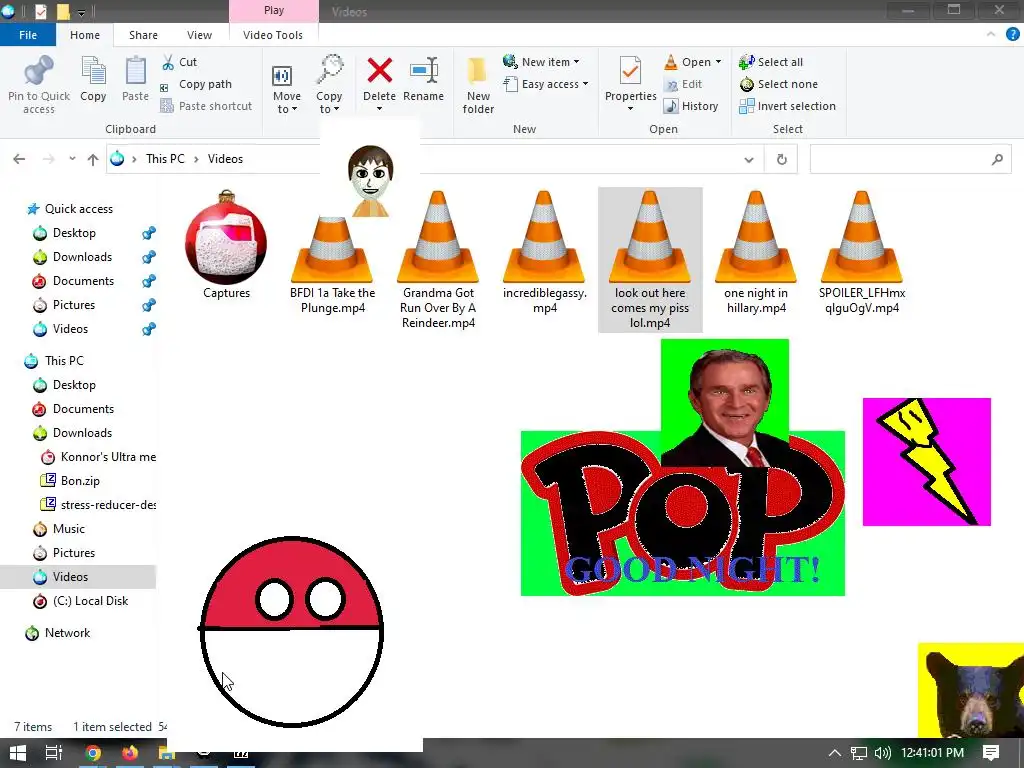Select the Play contextual tab

coord(274,10)
